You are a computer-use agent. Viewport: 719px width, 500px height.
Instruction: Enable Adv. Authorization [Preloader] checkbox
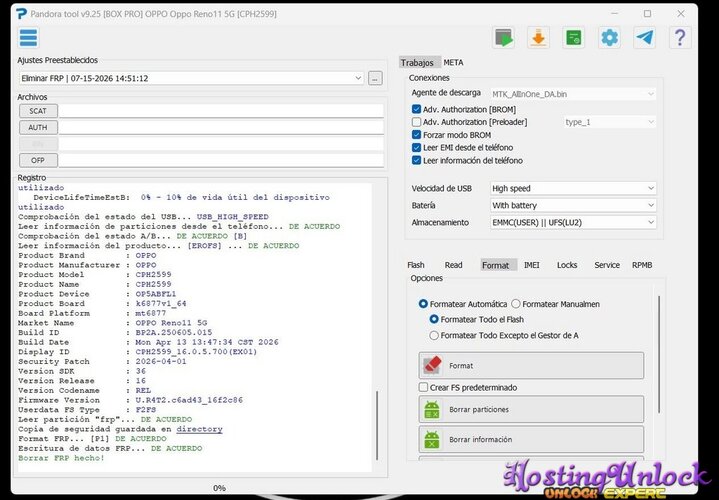pos(416,122)
